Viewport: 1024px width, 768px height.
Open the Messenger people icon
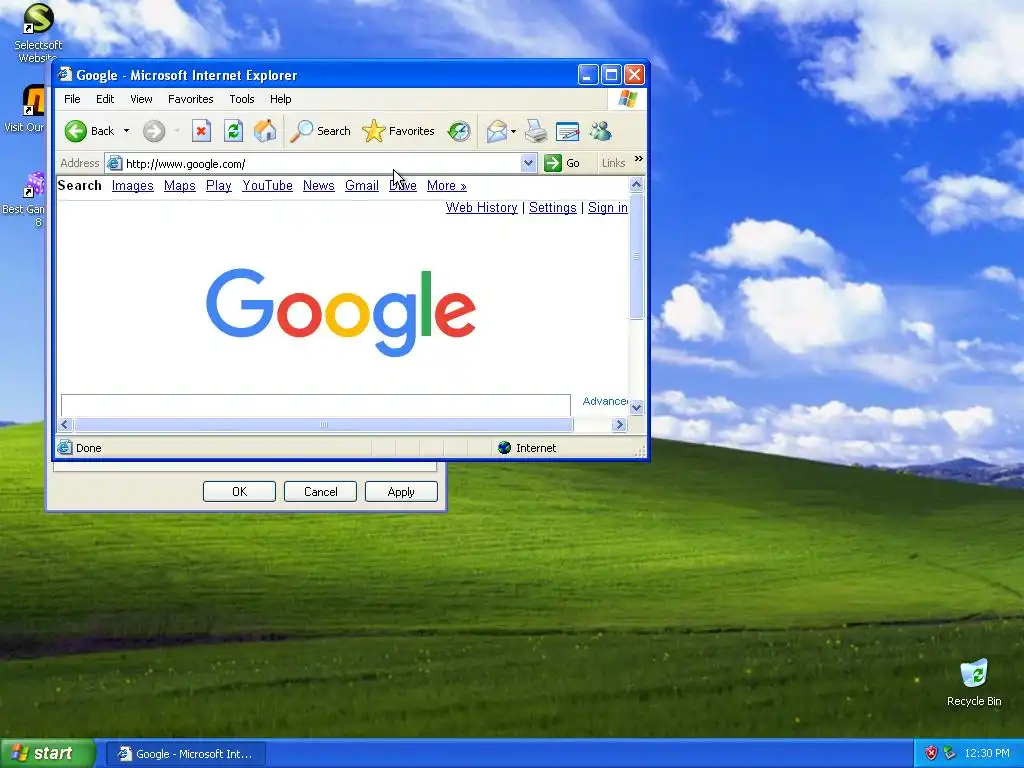click(x=600, y=131)
